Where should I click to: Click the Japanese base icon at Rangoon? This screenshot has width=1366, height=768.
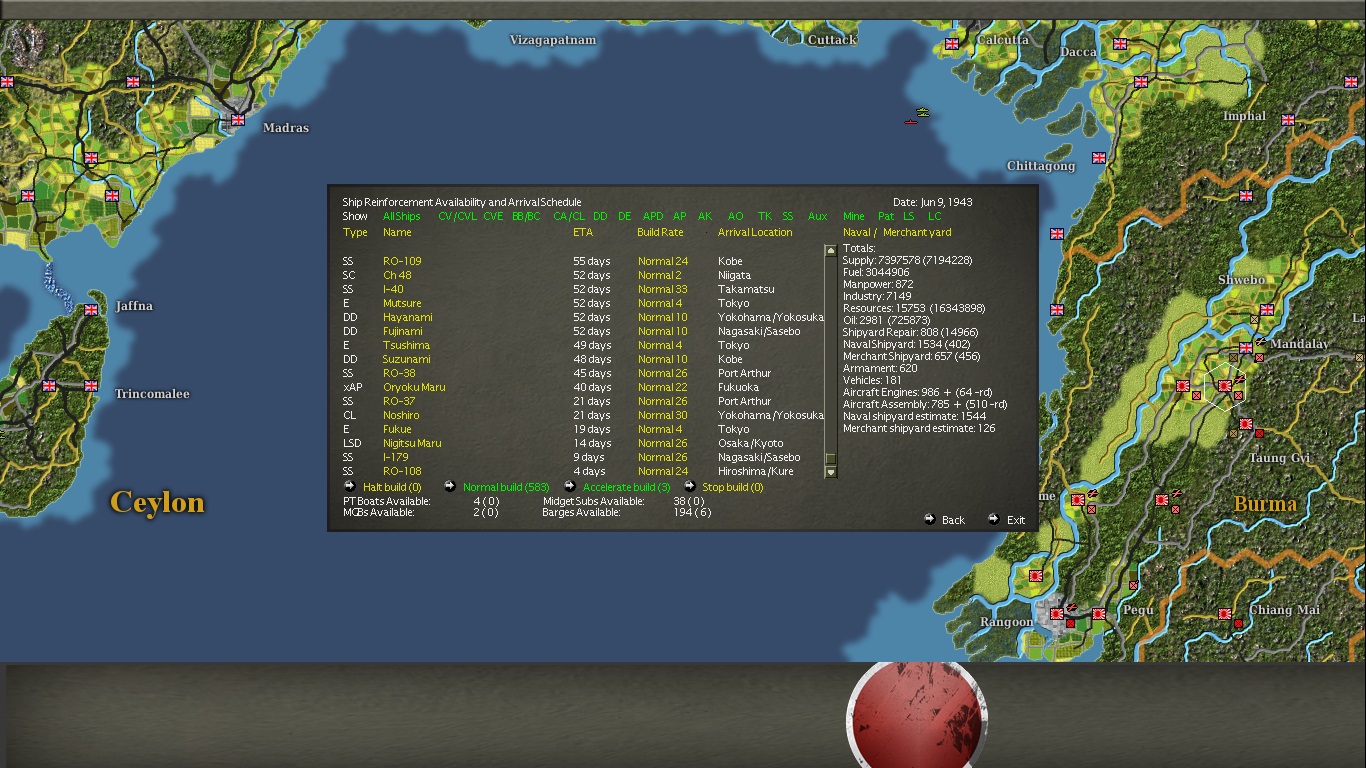coord(1056,614)
